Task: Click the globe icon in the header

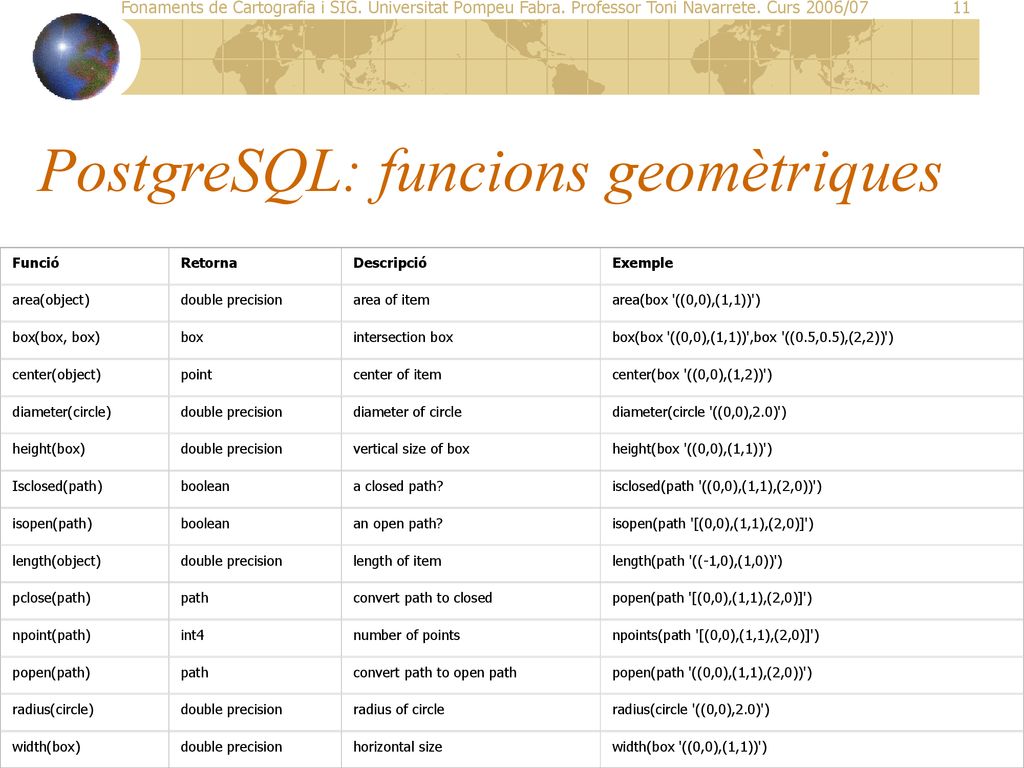Action: 76,57
